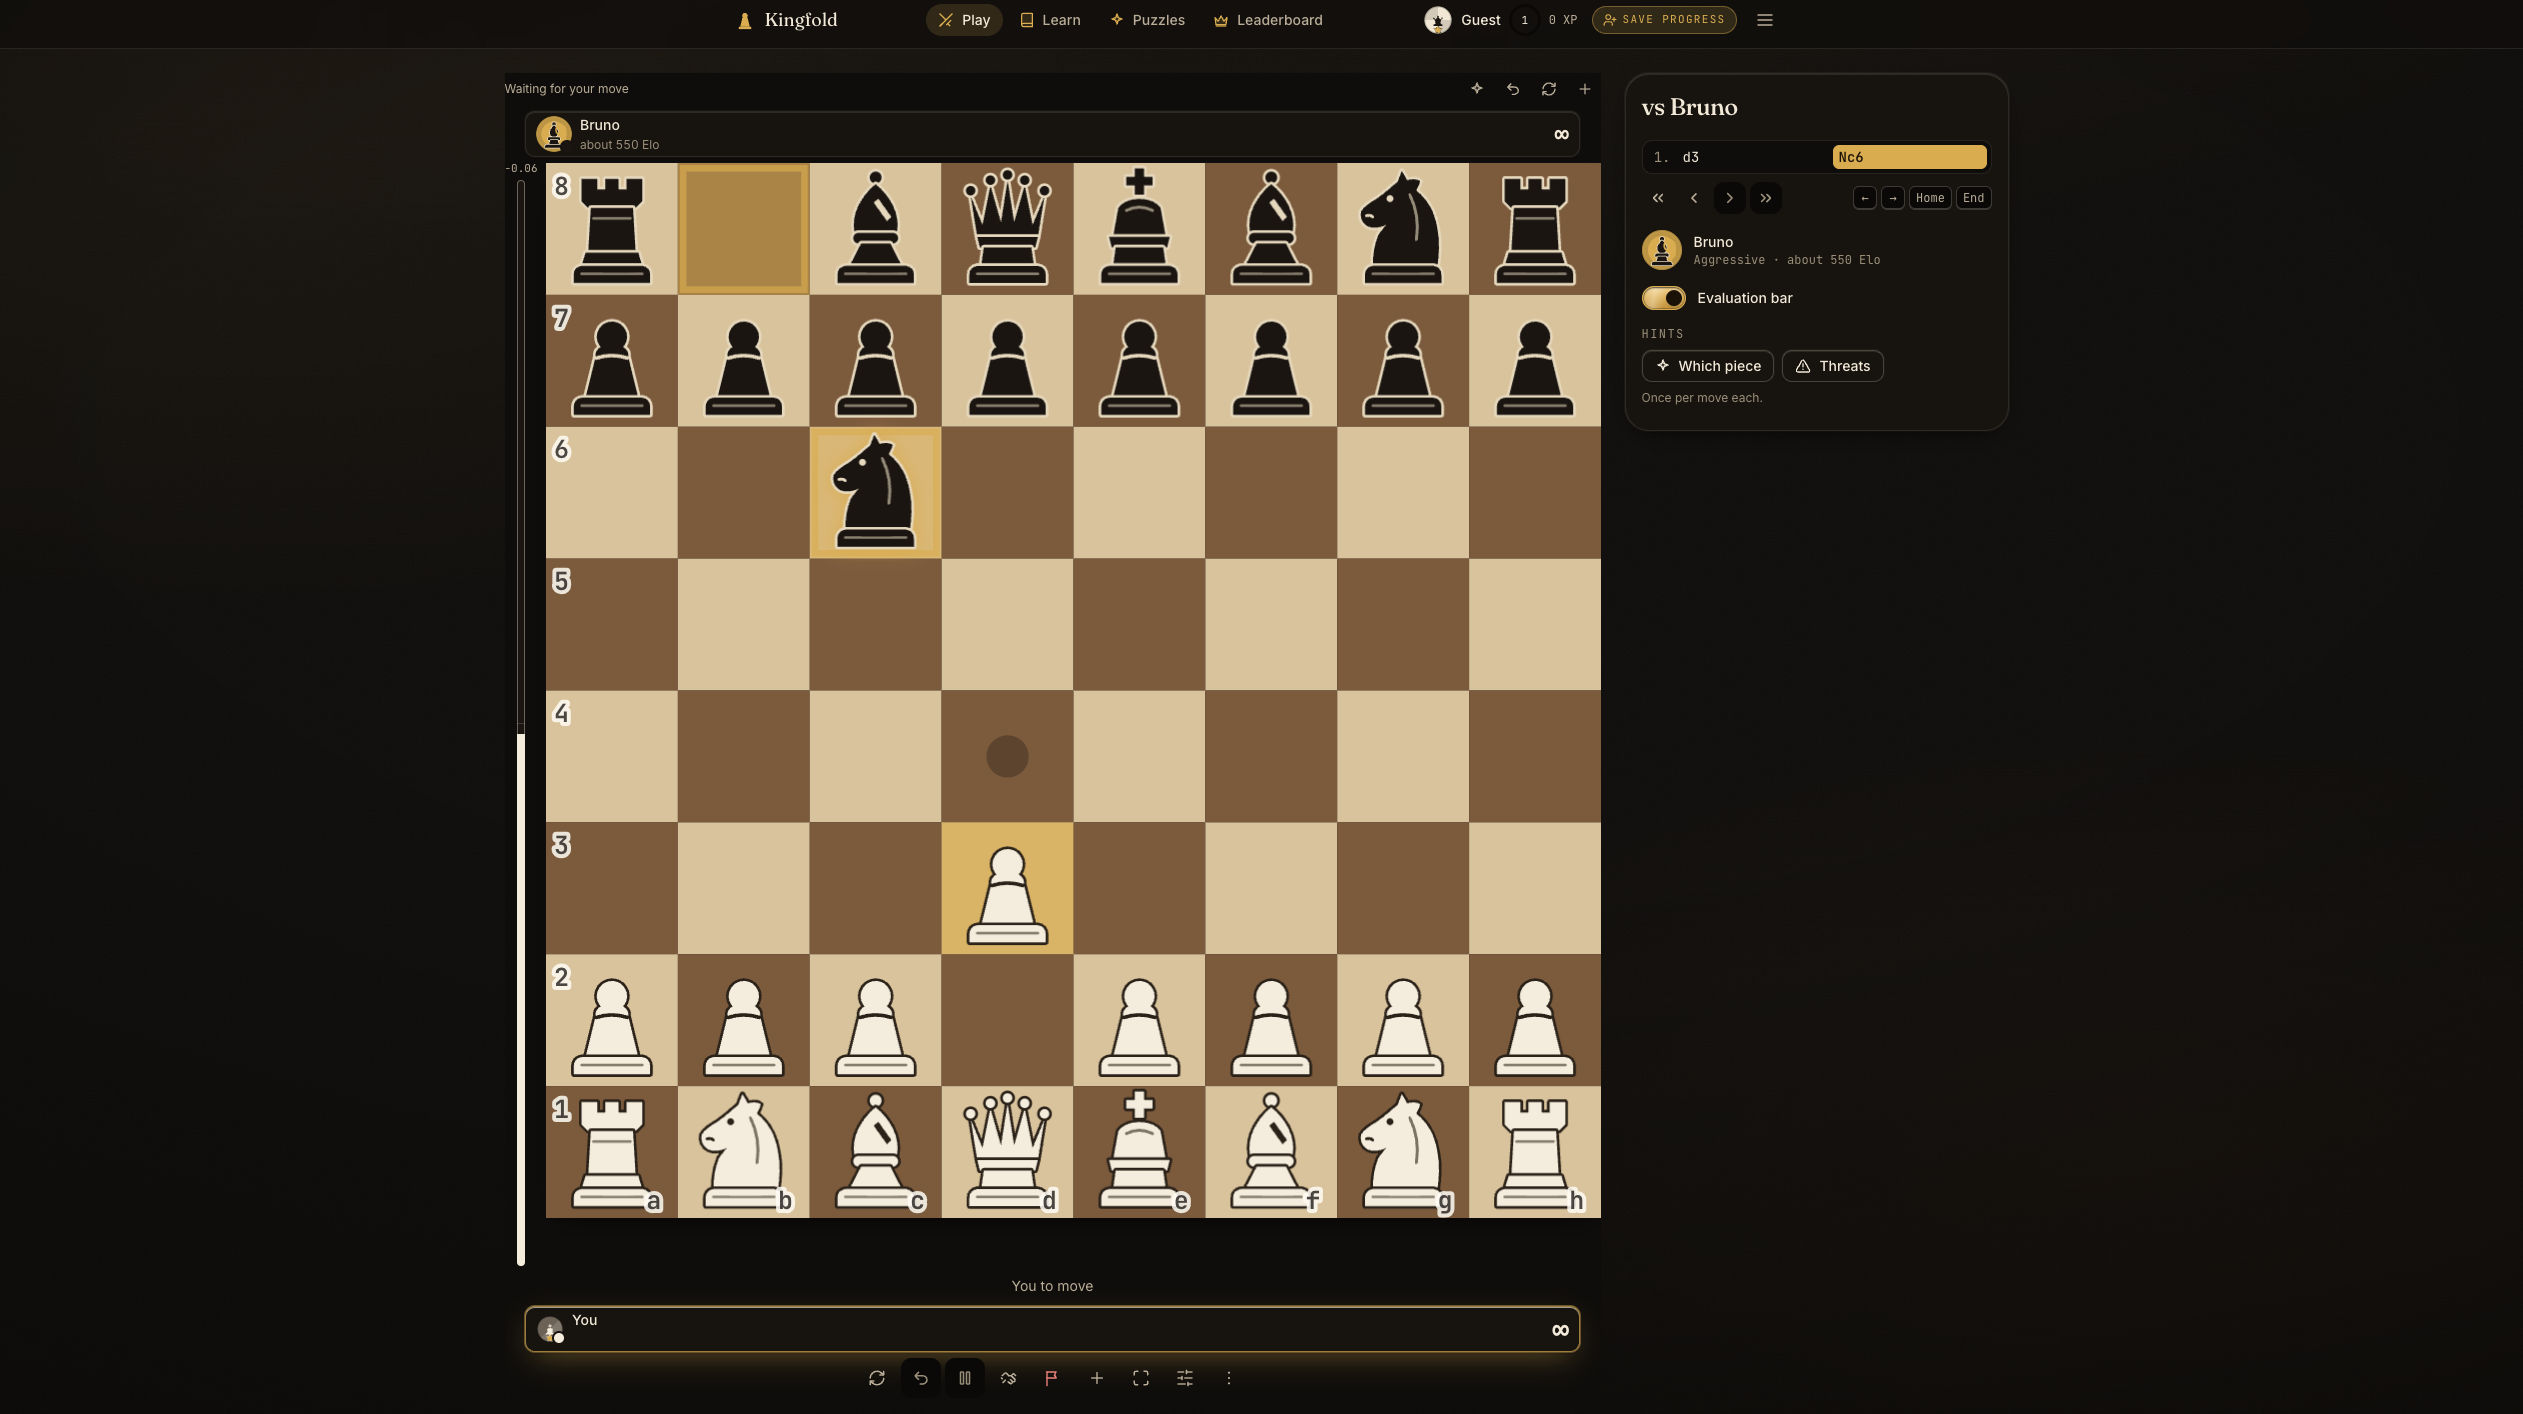Select move Nc6 in the move list
Image resolution: width=2523 pixels, height=1414 pixels.
coord(1909,157)
